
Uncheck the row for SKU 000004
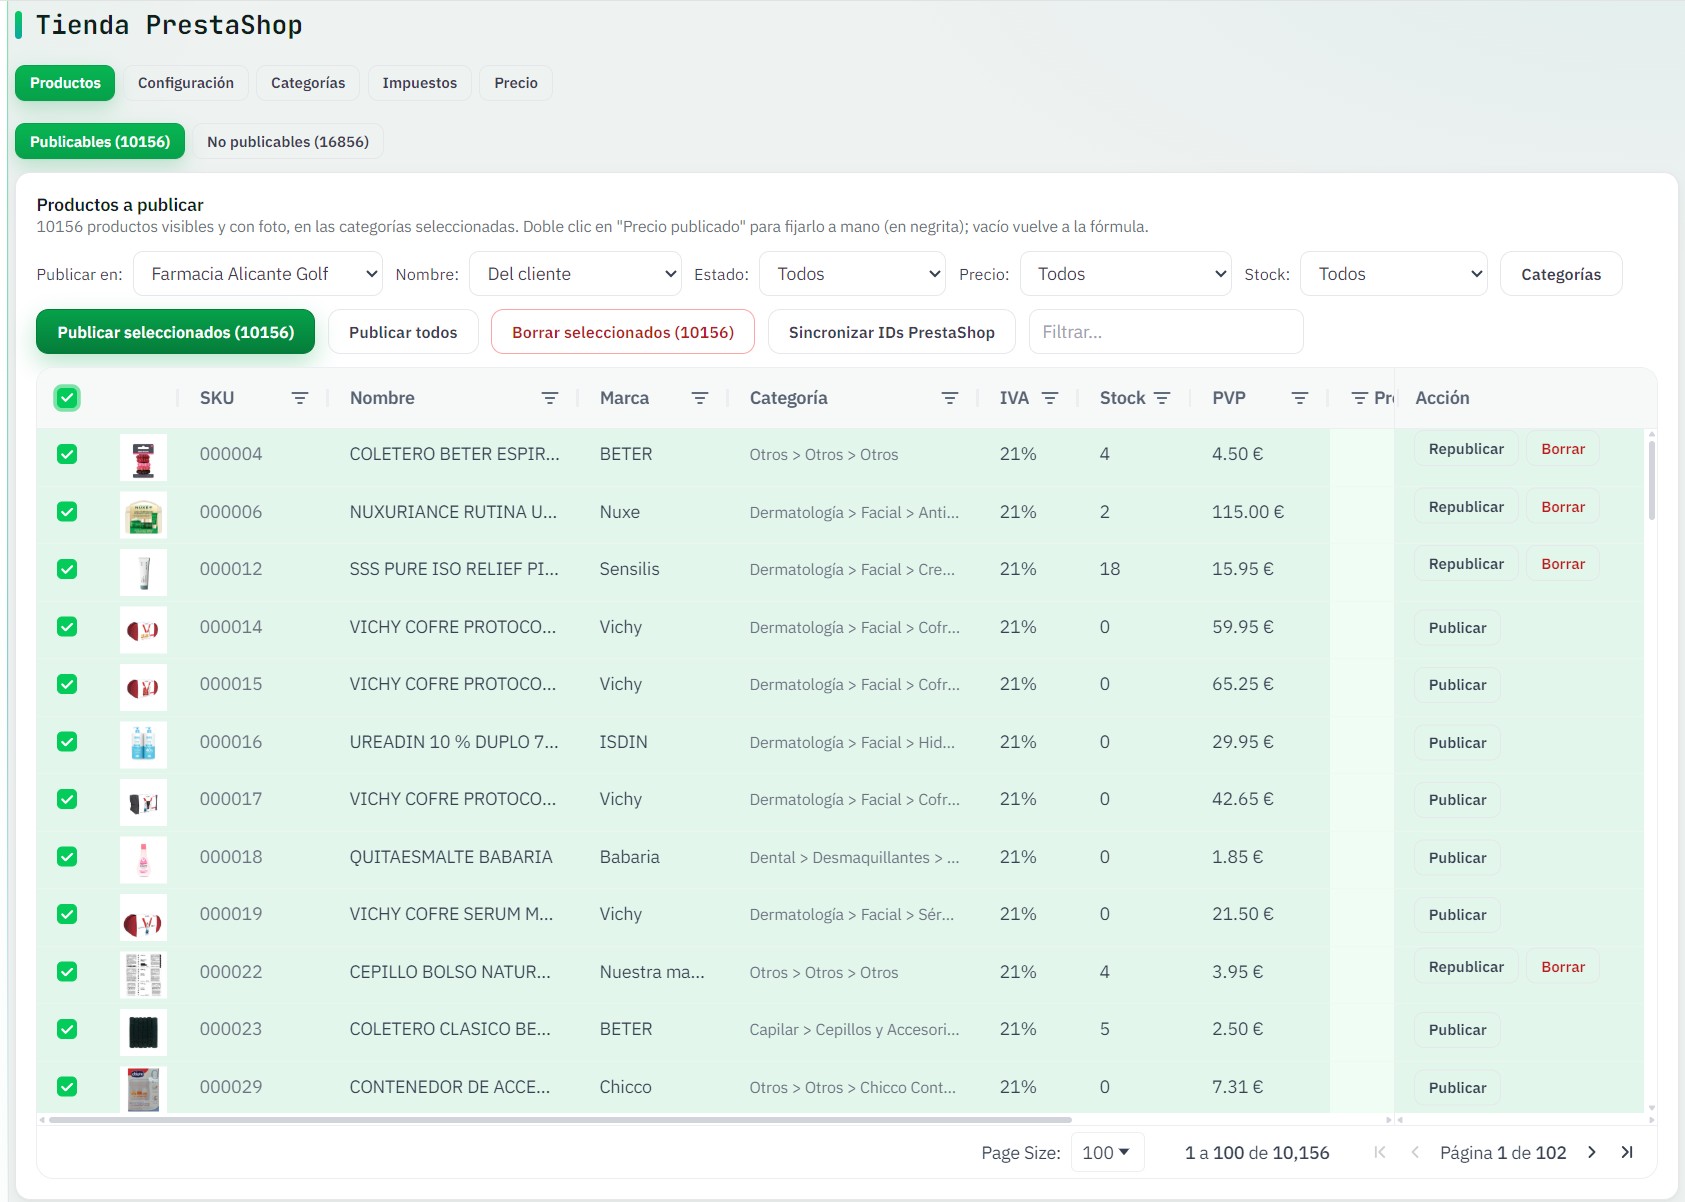point(67,454)
